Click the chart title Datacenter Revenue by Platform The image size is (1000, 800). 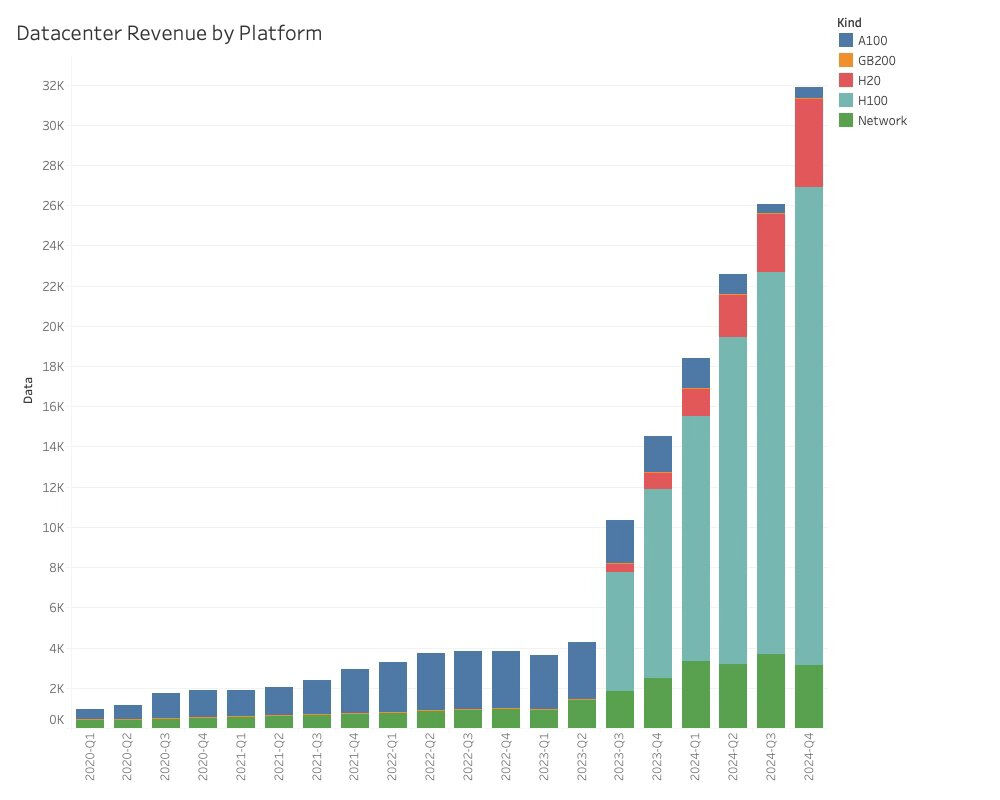[x=169, y=33]
